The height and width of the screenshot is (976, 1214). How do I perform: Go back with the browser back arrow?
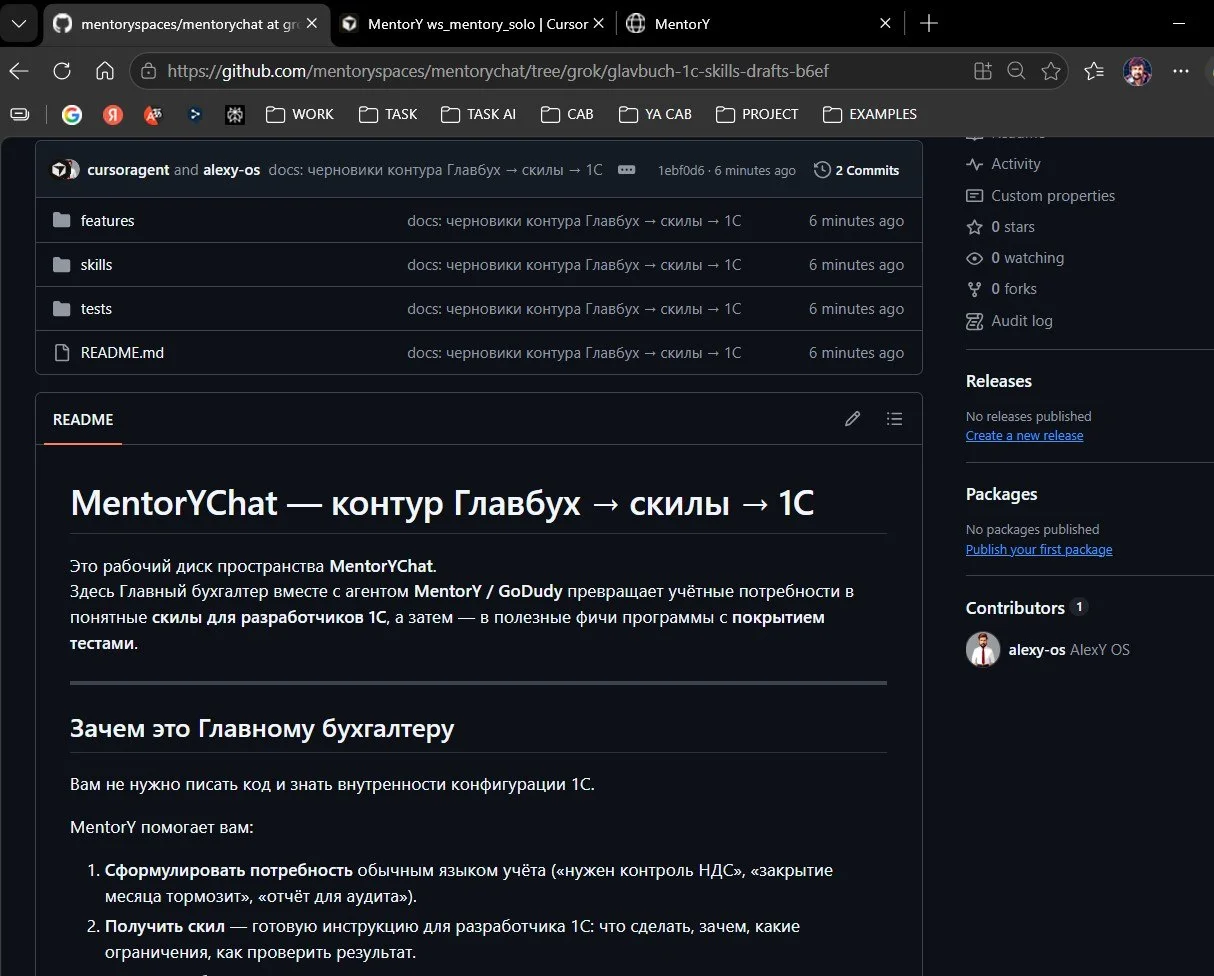click(19, 71)
